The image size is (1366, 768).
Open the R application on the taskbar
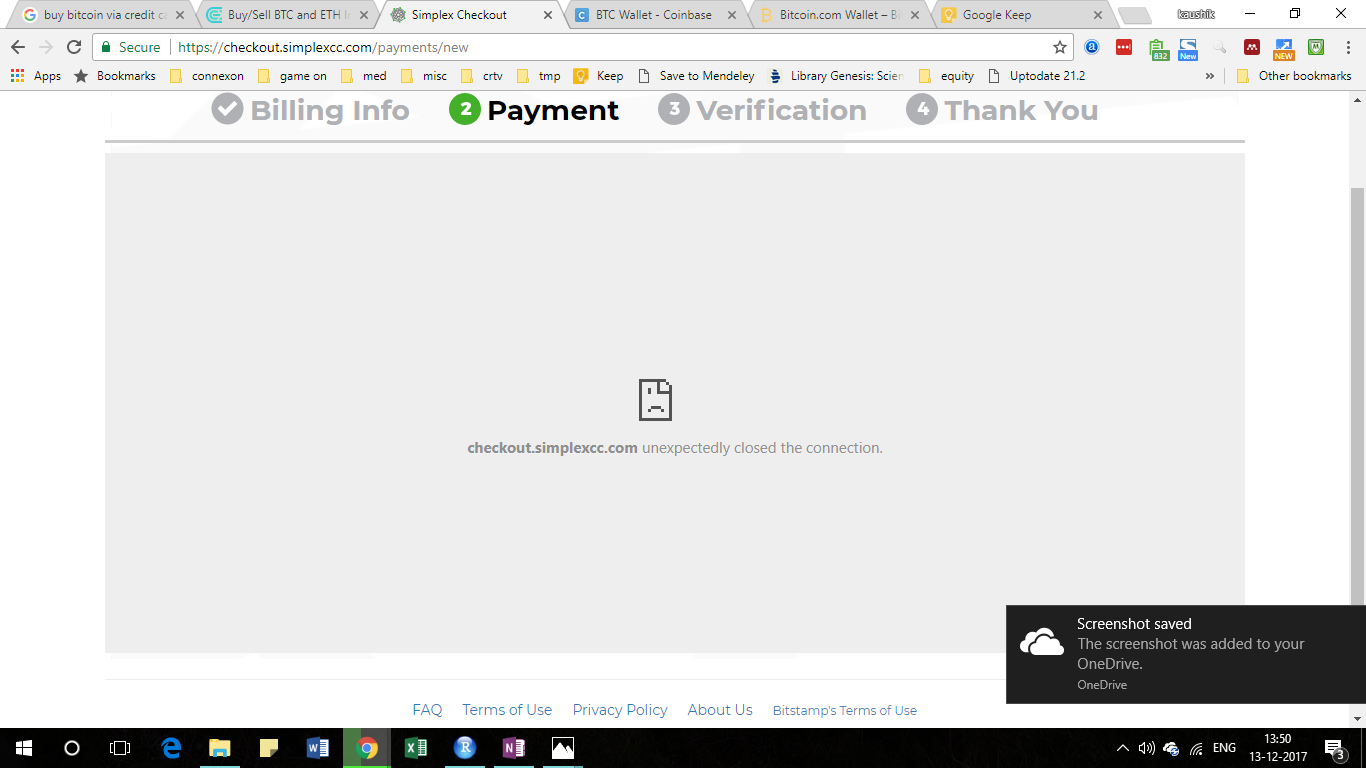pyautogui.click(x=465, y=748)
